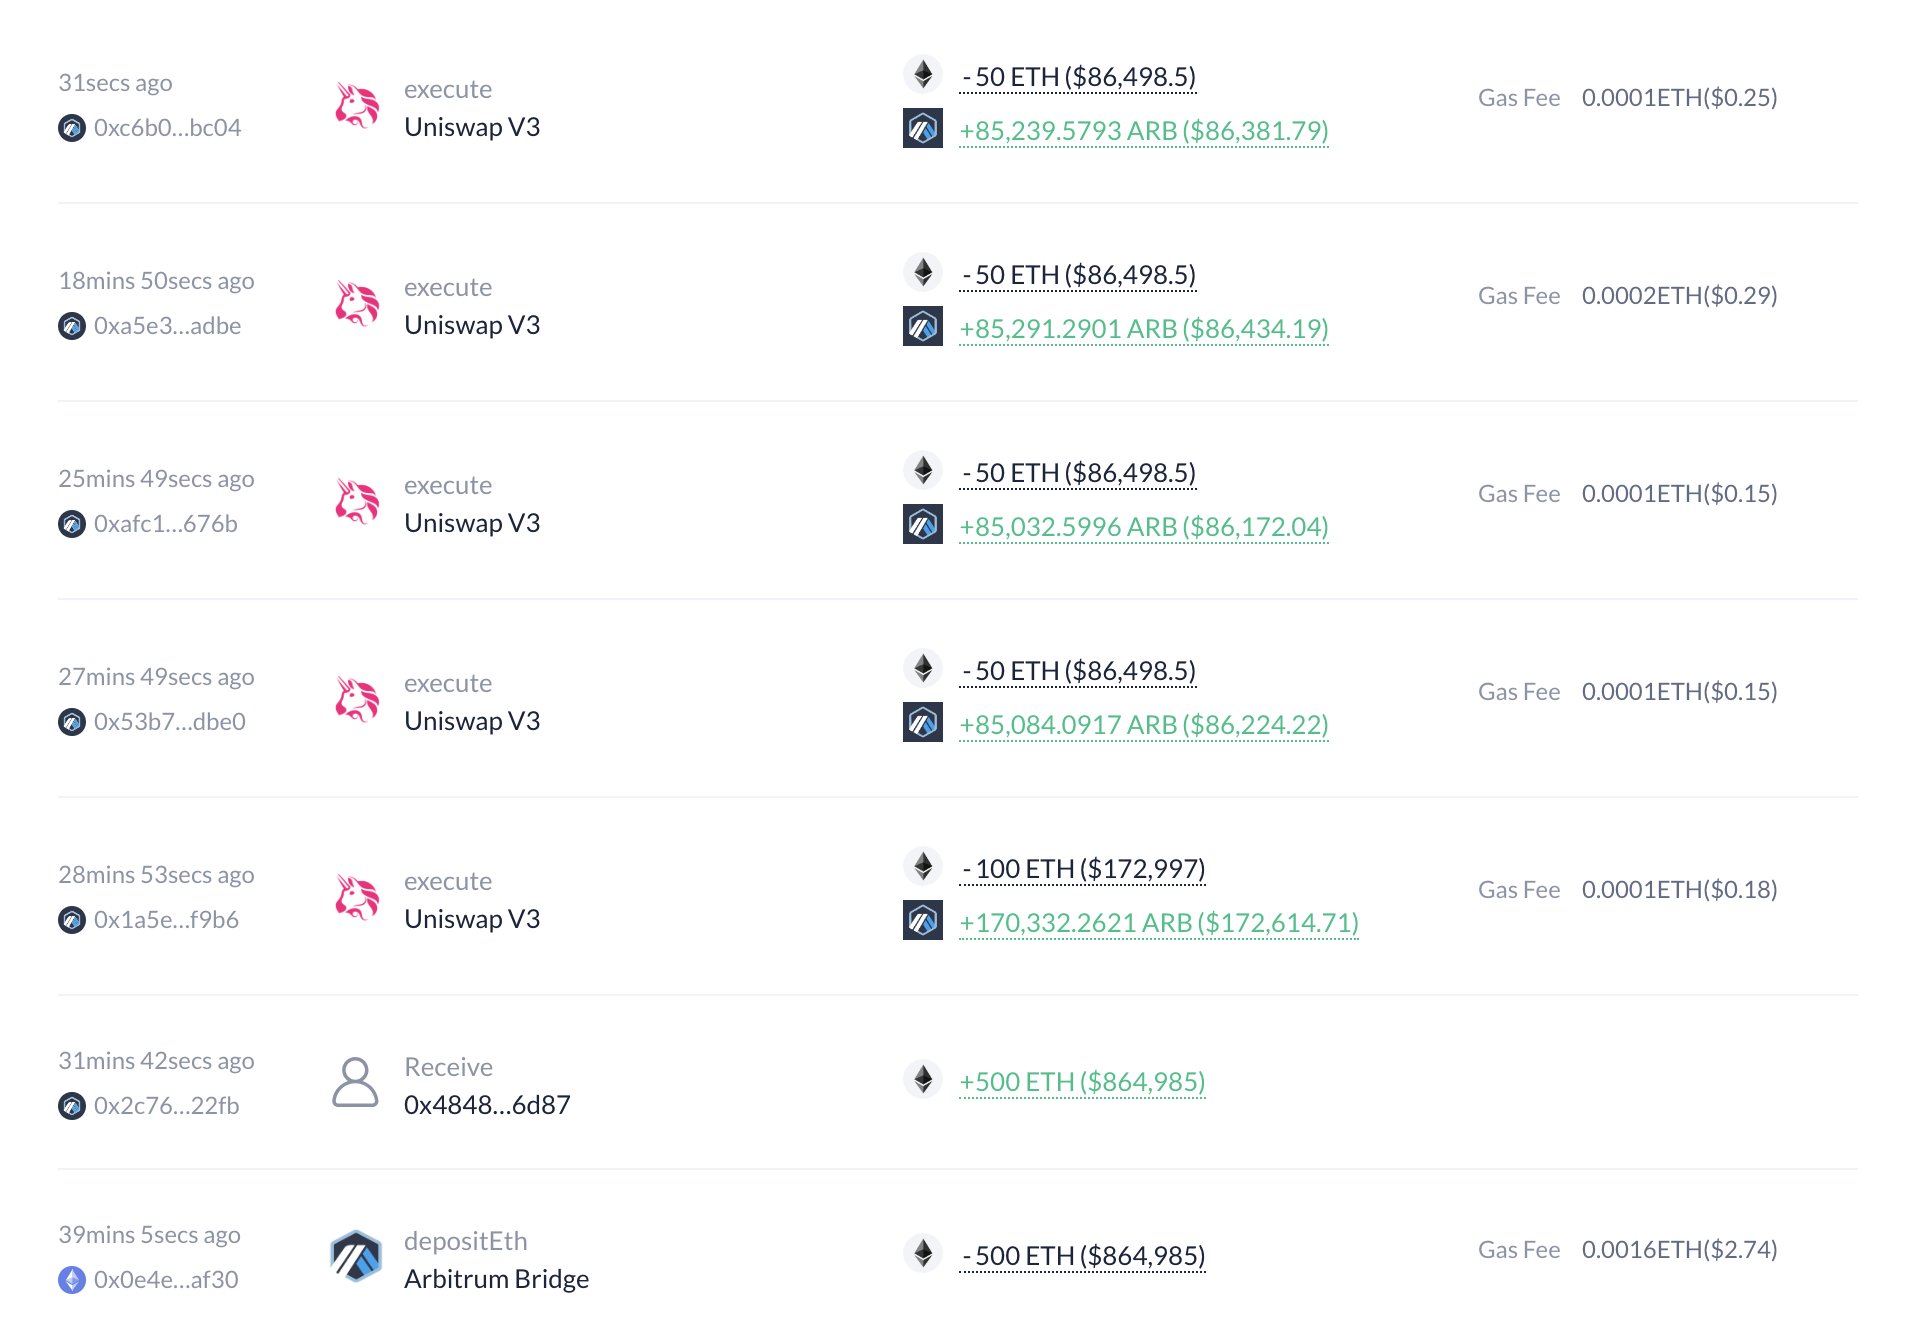Click the Uniswap unicorn icon beside 0xc6b0...bc04
Image resolution: width=1912 pixels, height=1330 pixels.
tap(357, 106)
